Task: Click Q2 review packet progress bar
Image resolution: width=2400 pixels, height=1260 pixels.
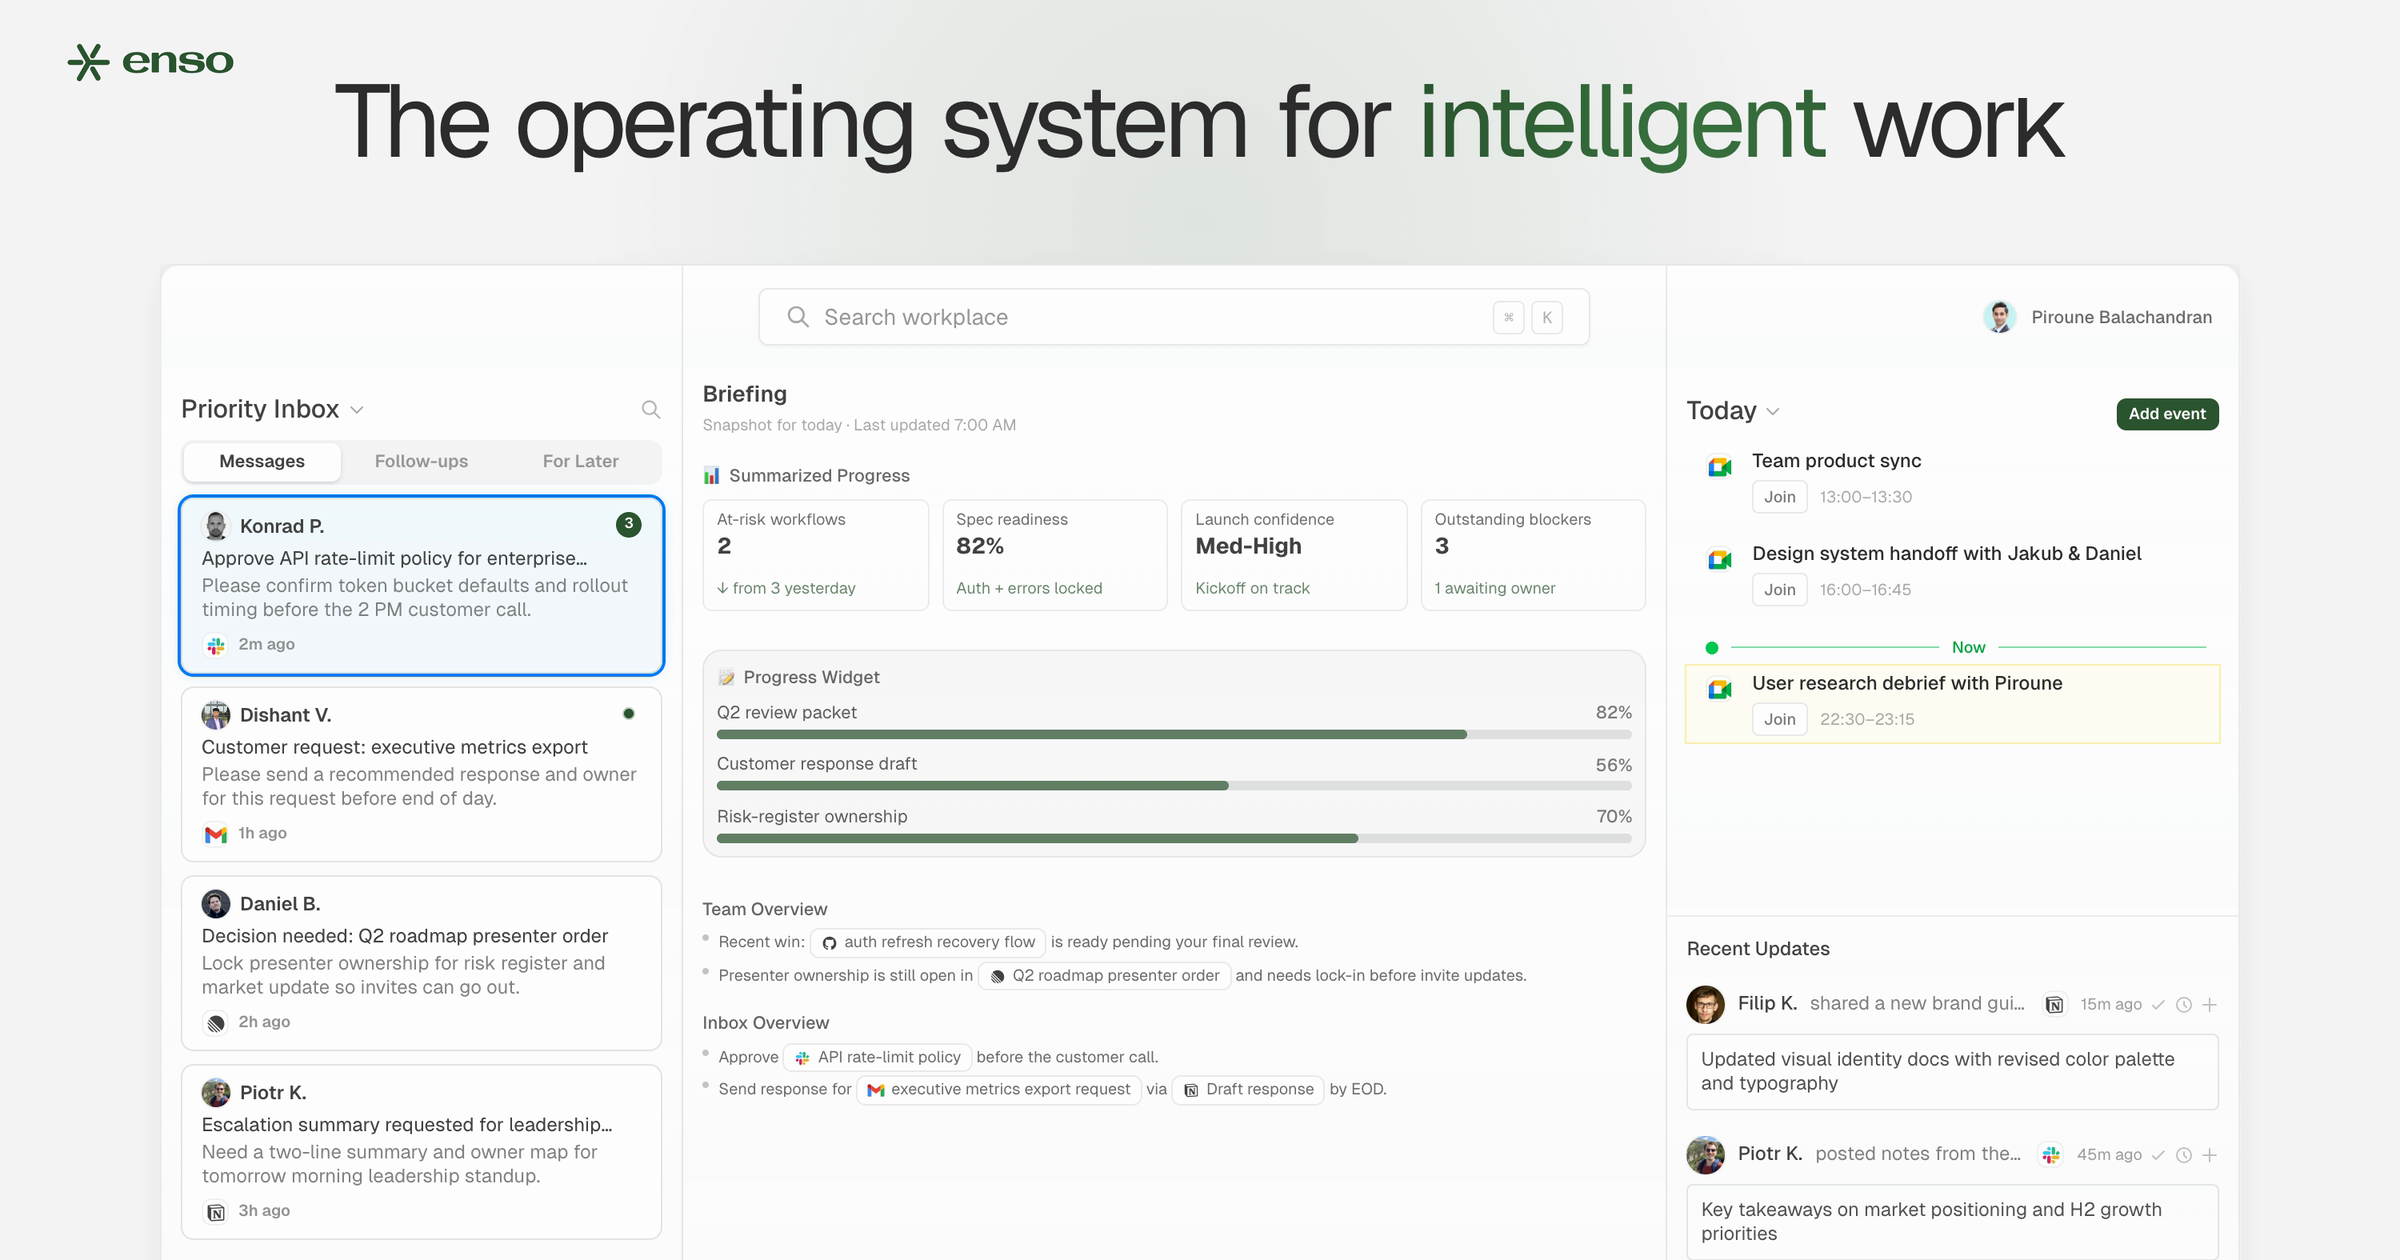Action: coord(1174,735)
